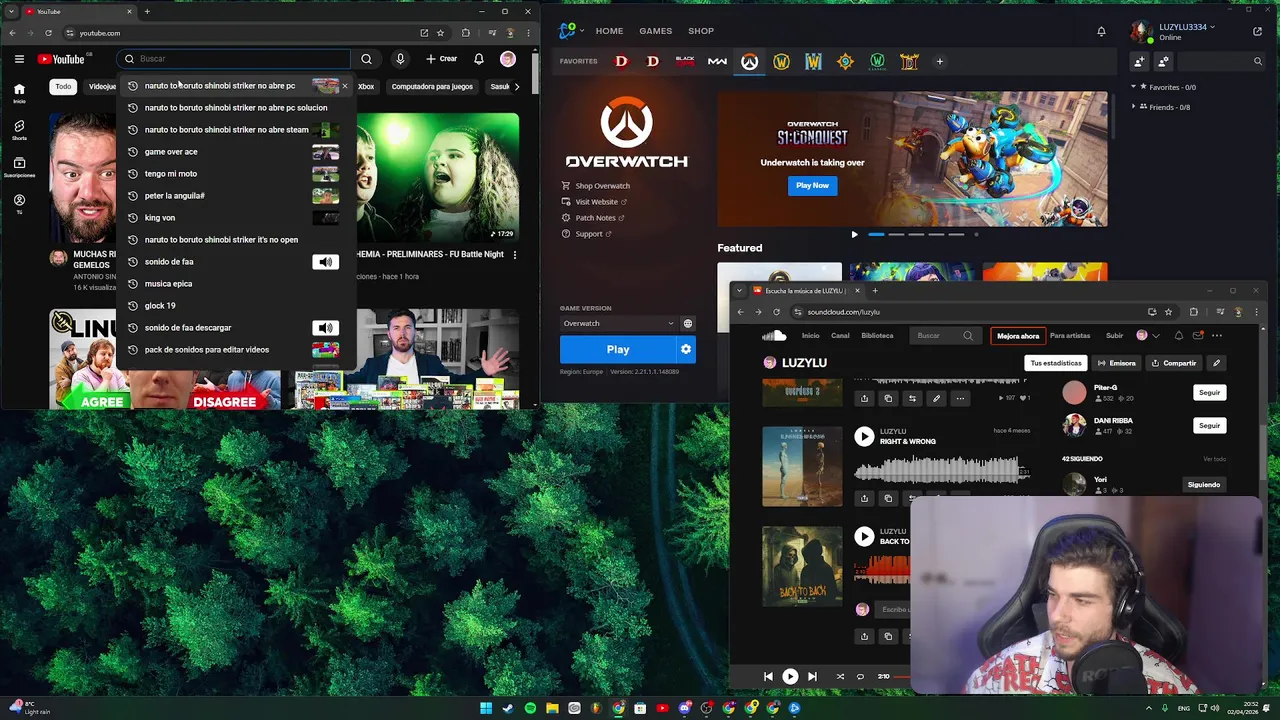
Task: Click the RIGHT & WRONG waveform to seek
Action: point(941,470)
